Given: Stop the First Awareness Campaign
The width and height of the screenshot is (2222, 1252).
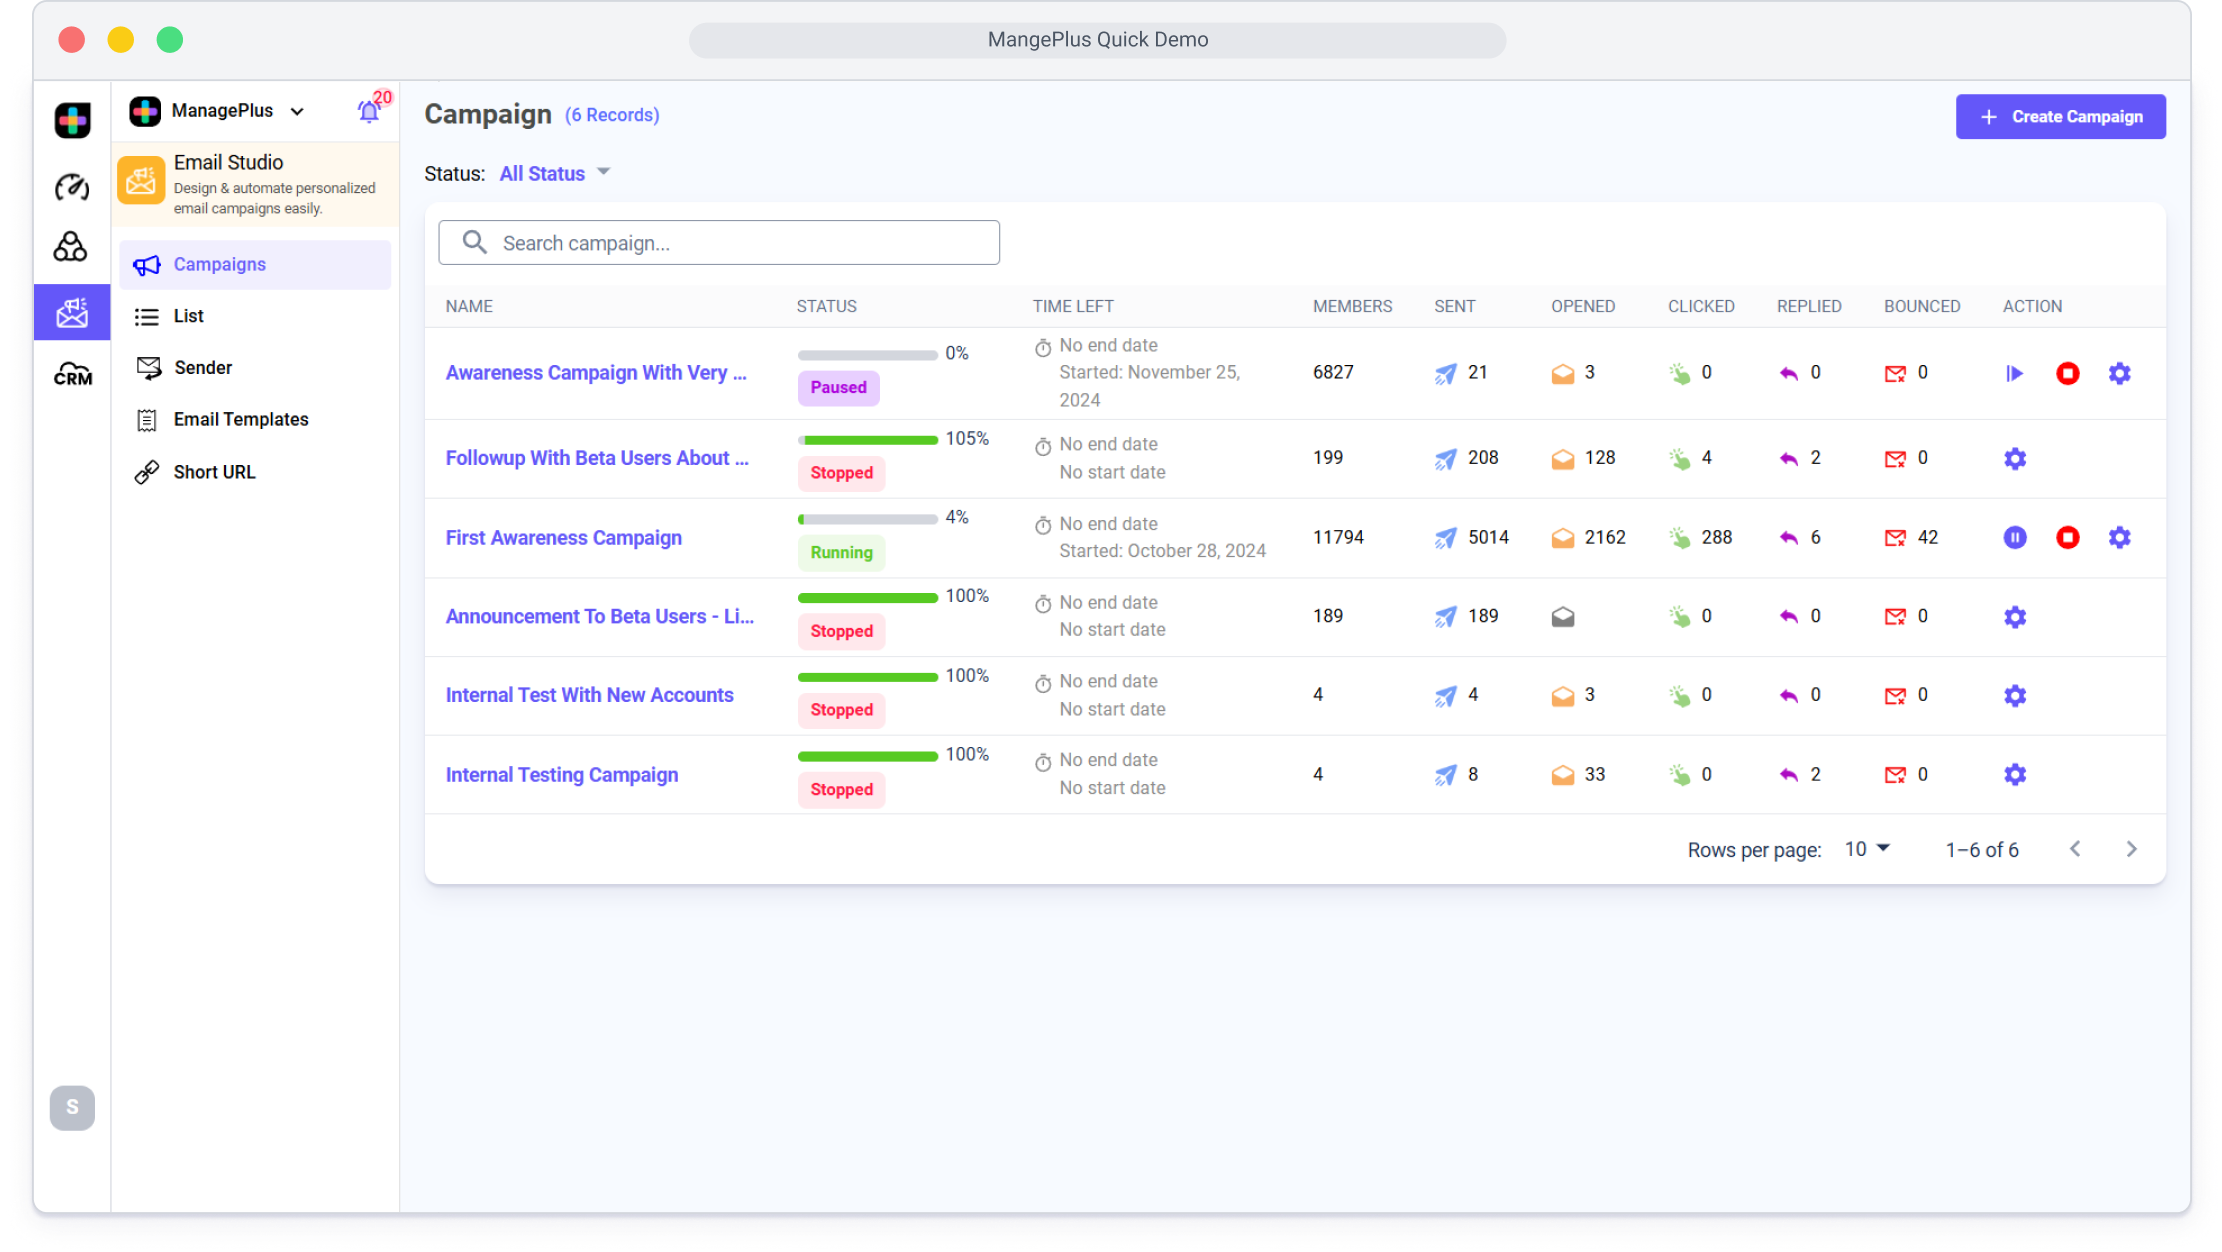Looking at the screenshot, I should pyautogui.click(x=2067, y=538).
